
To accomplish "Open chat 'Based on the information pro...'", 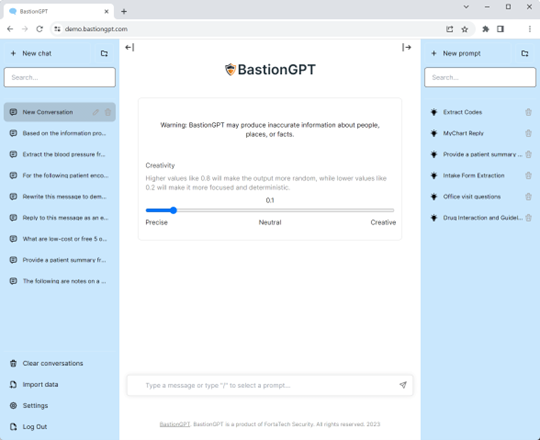I will click(x=60, y=133).
